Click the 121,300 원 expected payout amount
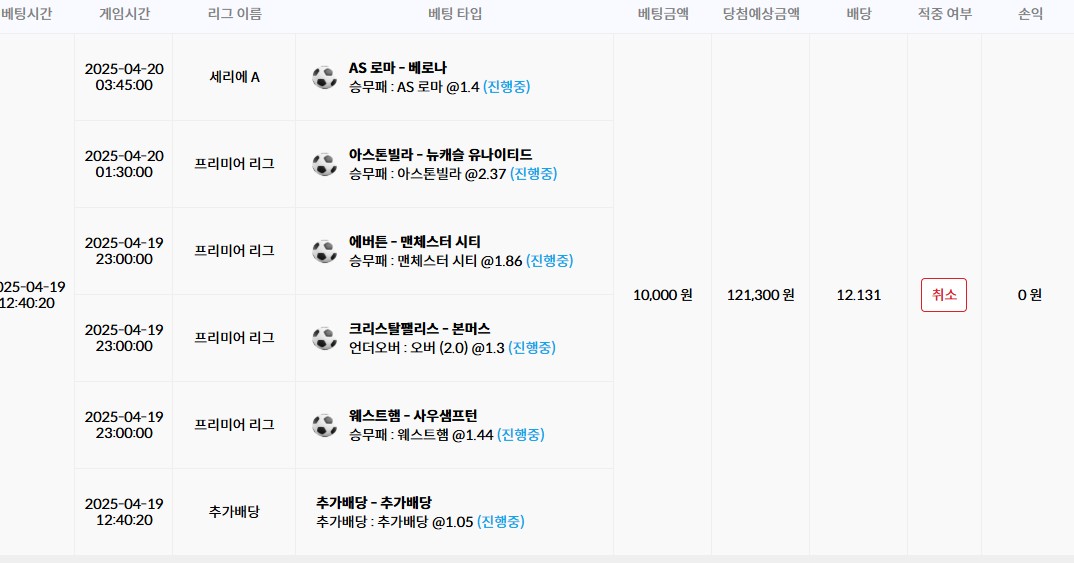The image size is (1074, 563). coord(760,295)
